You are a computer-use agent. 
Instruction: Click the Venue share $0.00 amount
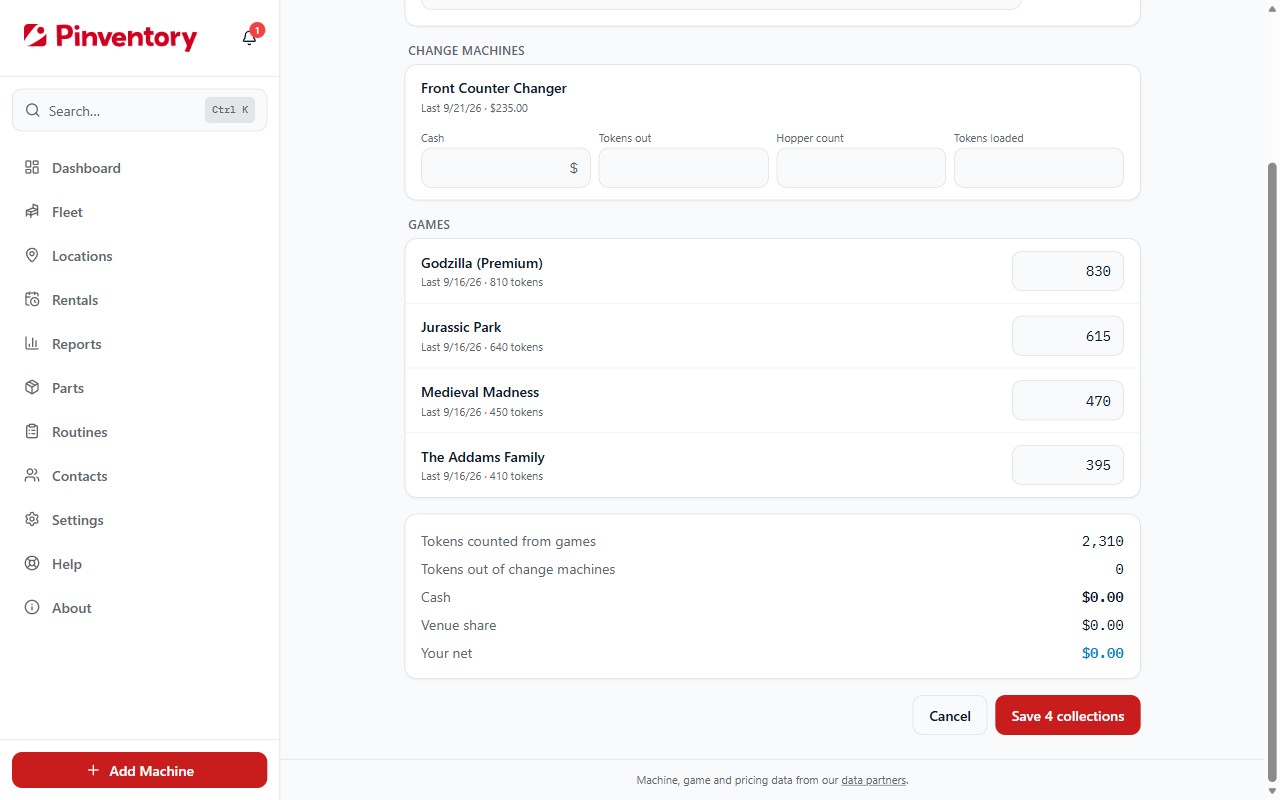tap(1103, 625)
